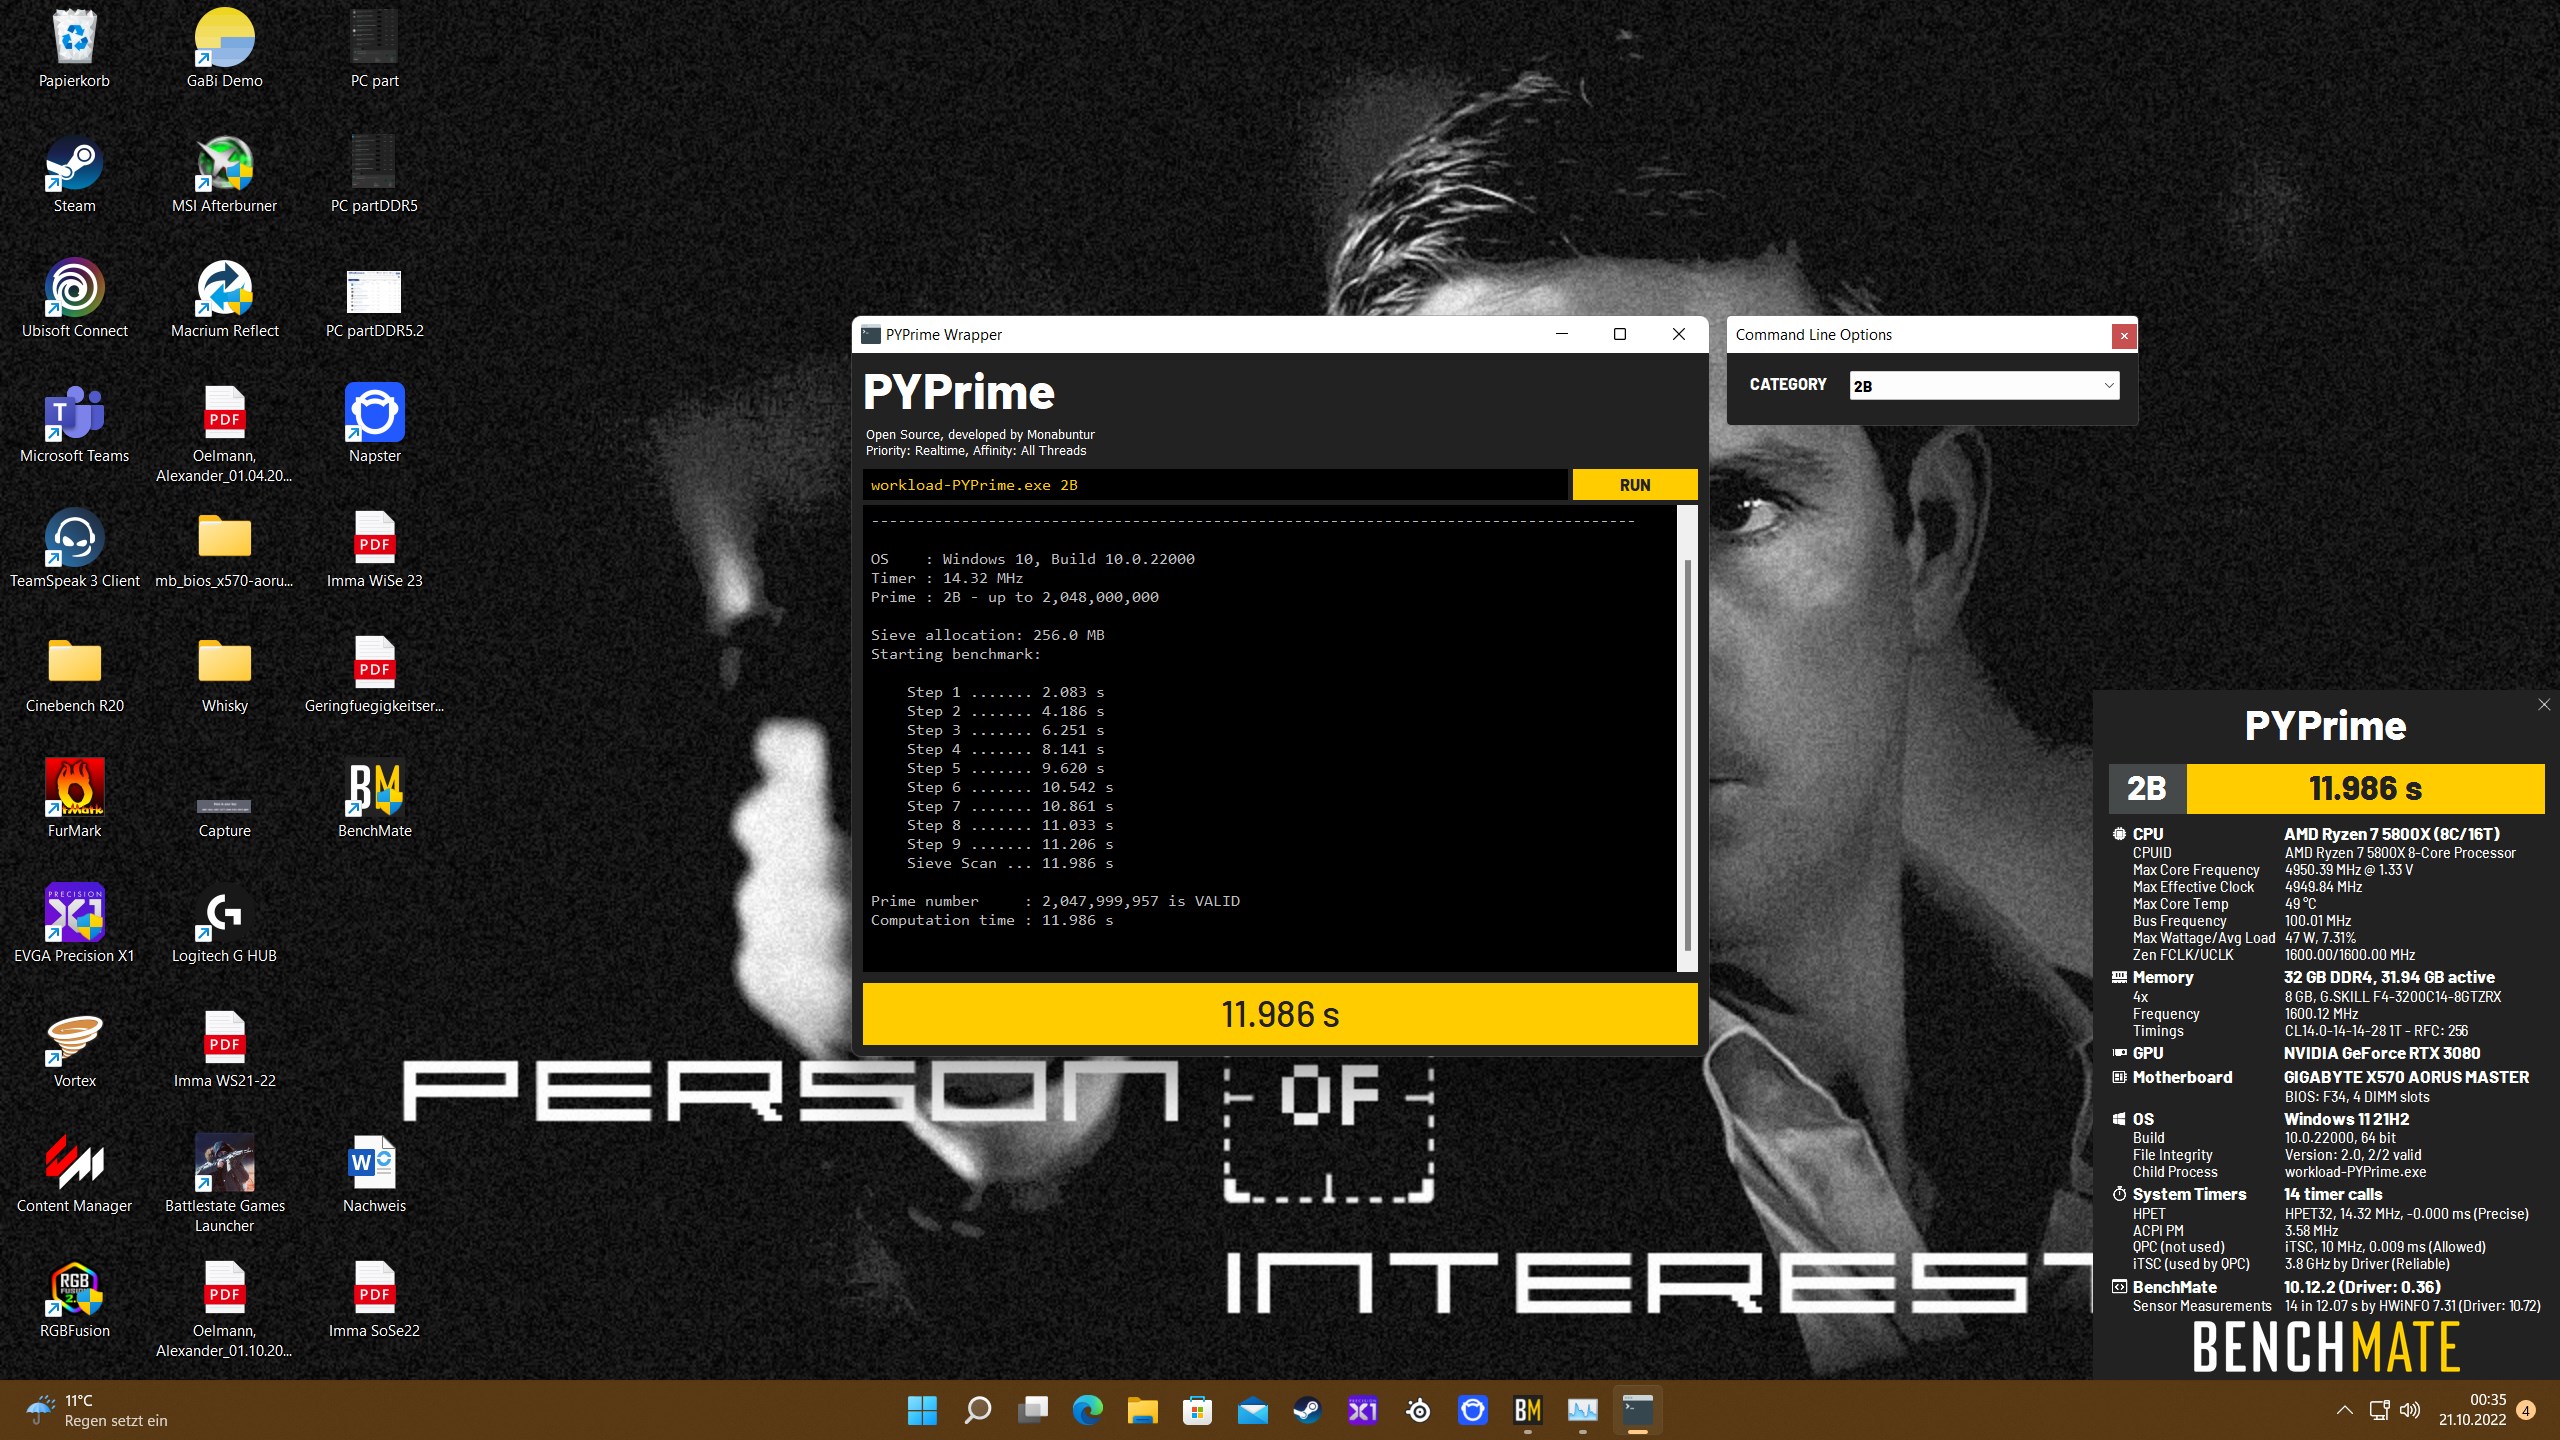The image size is (2560, 1440).
Task: Show hidden tray icons chevron
Action: tap(2344, 1410)
